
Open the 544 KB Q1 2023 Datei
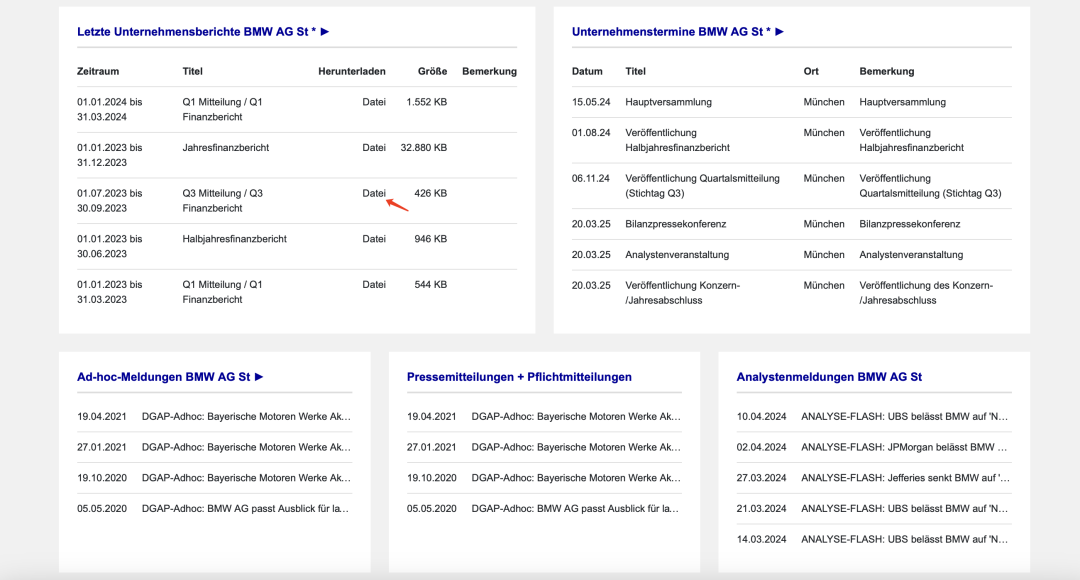click(x=374, y=285)
